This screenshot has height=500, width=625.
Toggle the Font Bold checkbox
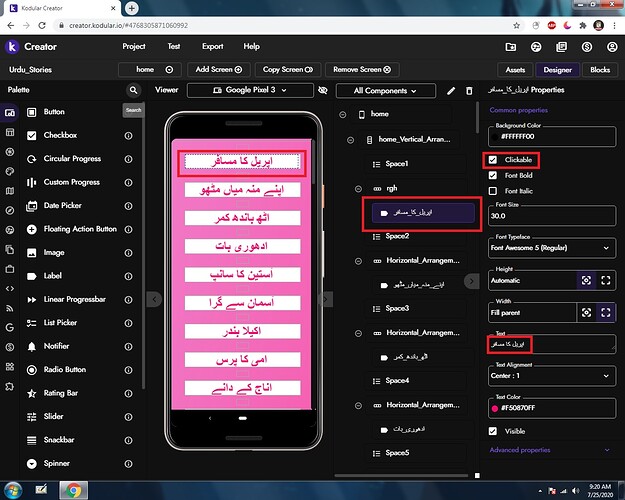[492, 175]
